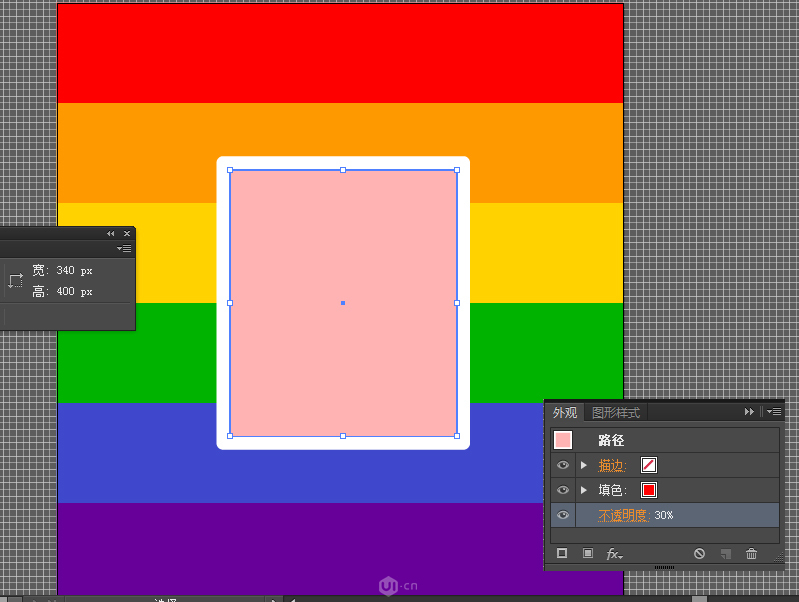Toggle visibility eye of 填色 fill row
The width and height of the screenshot is (799, 602).
tap(563, 490)
